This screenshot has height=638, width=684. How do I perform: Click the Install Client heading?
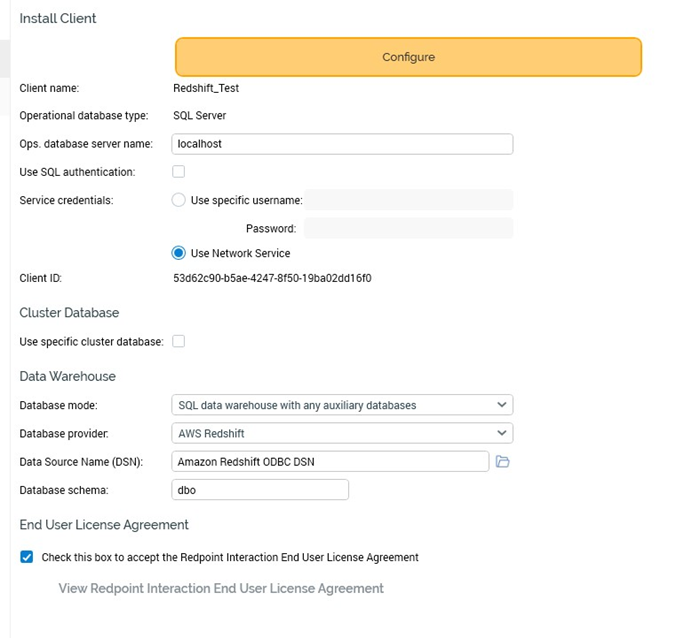coord(58,18)
